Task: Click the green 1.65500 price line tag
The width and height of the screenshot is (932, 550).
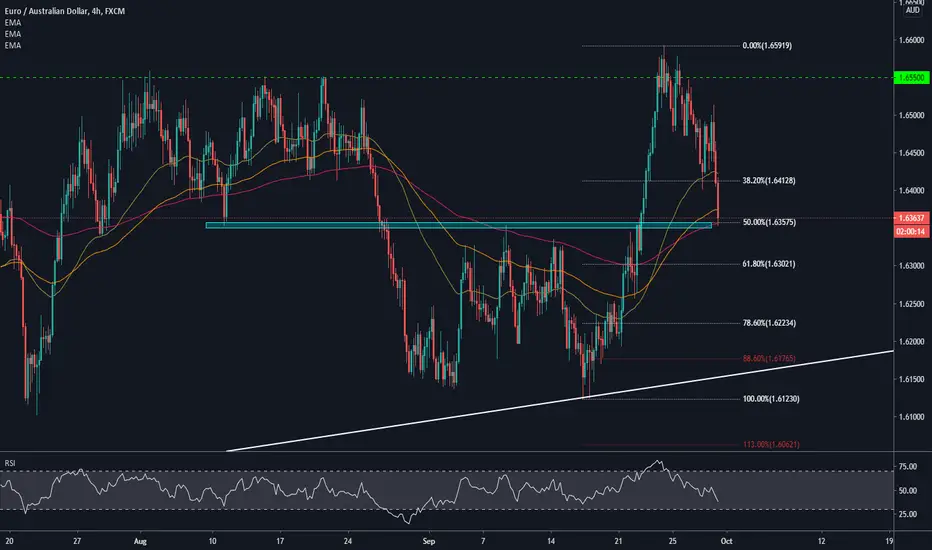Action: pyautogui.click(x=911, y=78)
